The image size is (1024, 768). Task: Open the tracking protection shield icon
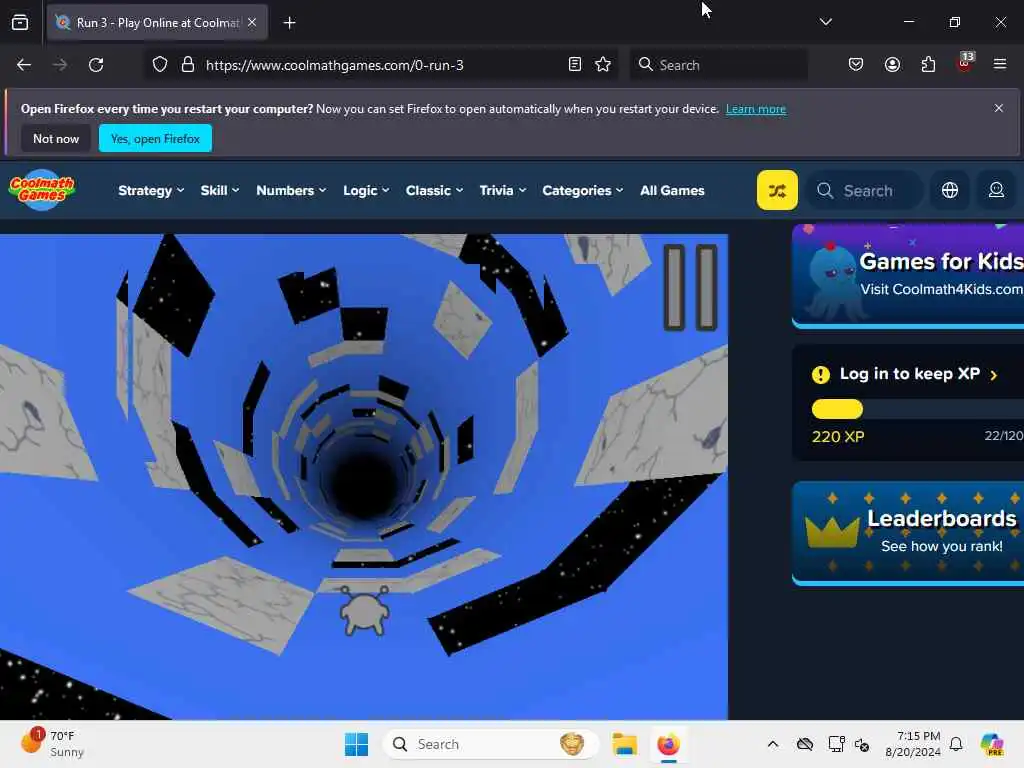[160, 65]
